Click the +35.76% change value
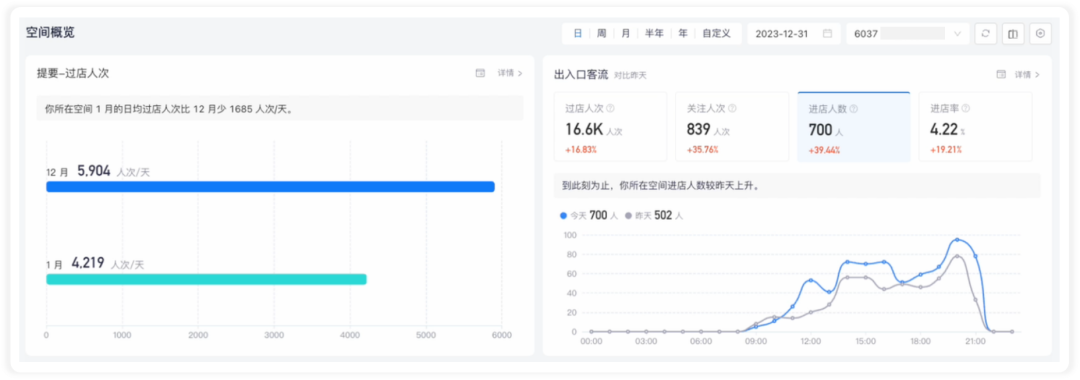 pyautogui.click(x=703, y=149)
